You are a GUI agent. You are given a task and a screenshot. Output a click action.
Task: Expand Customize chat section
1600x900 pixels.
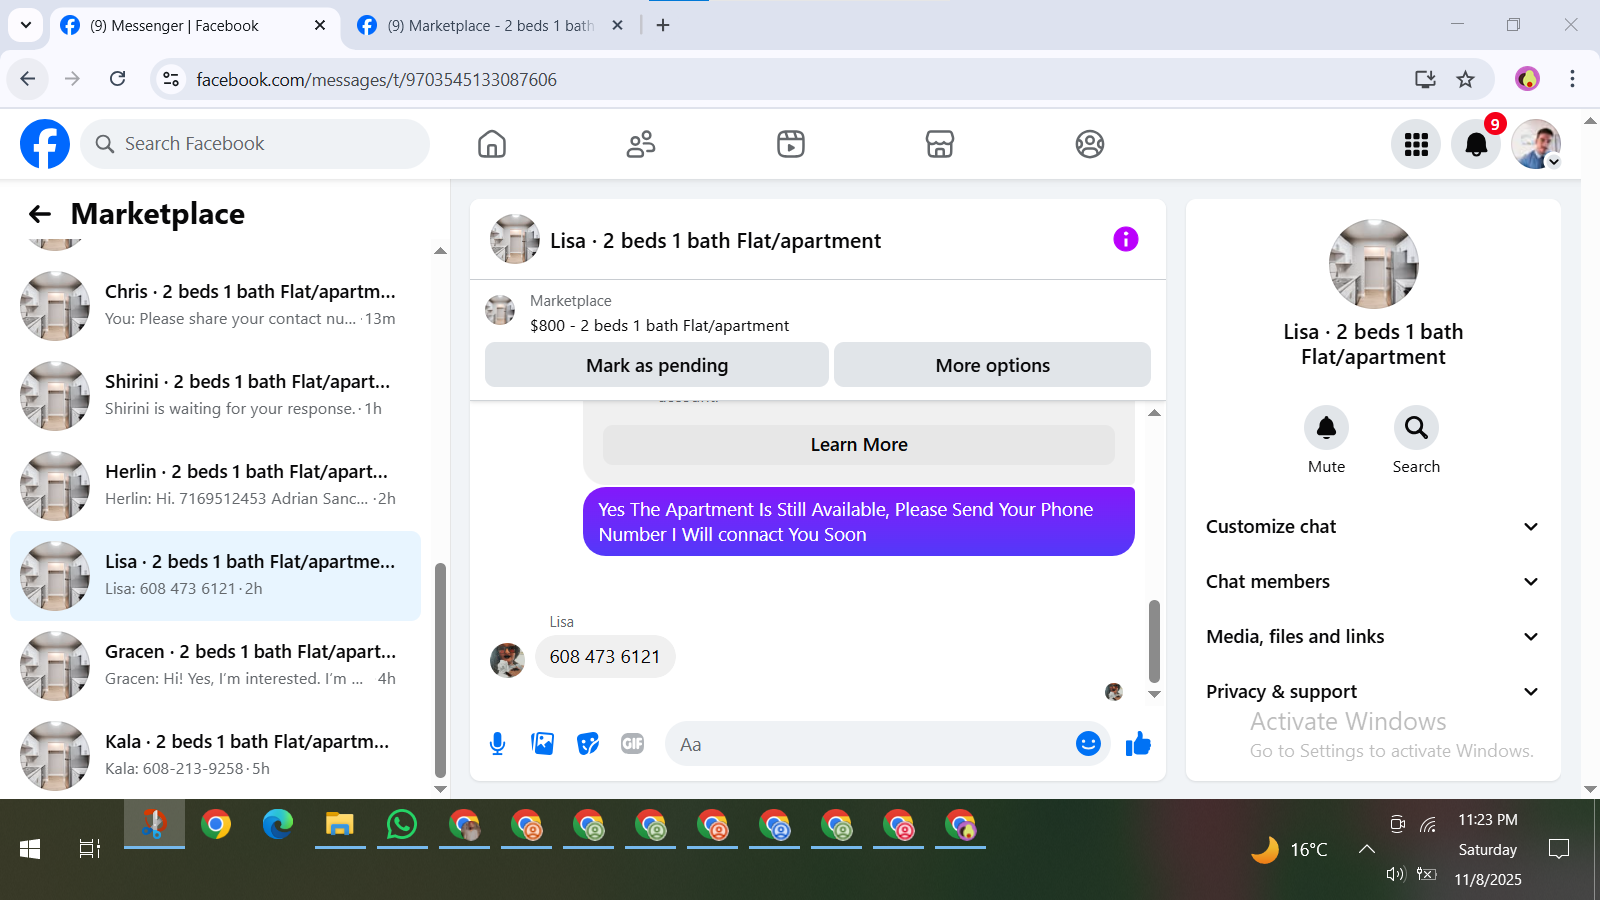1372,527
